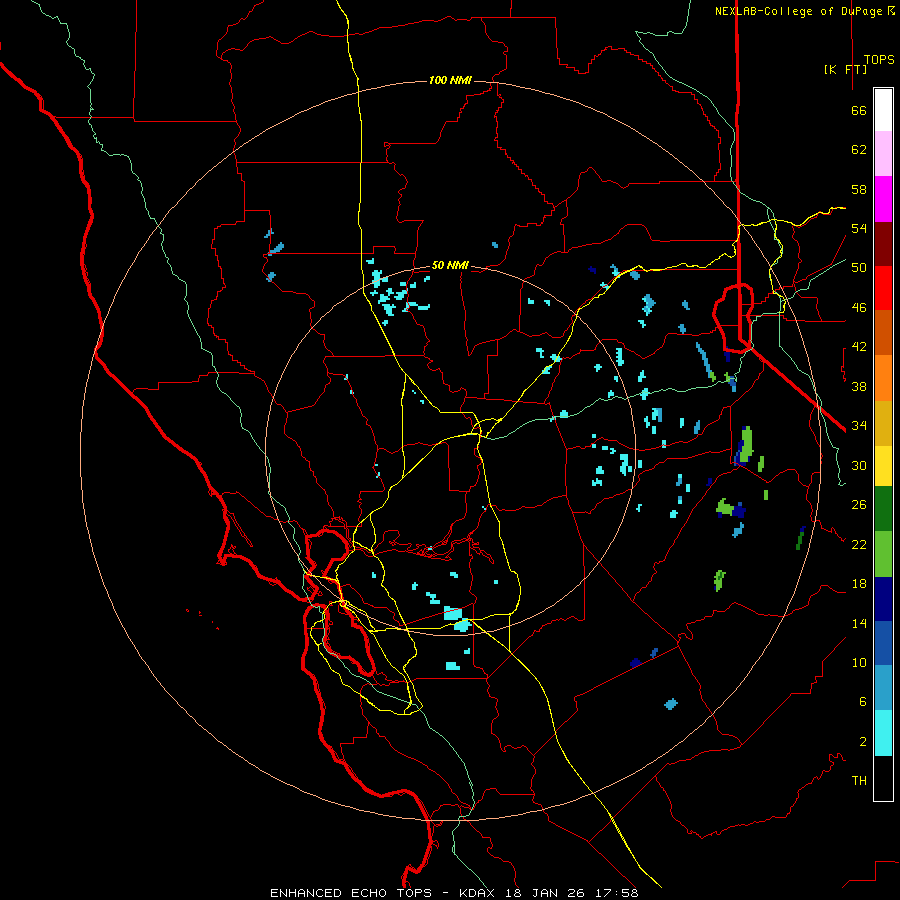Screen dimensions: 900x900
Task: Click the black TH threshold swatch
Action: point(883,778)
